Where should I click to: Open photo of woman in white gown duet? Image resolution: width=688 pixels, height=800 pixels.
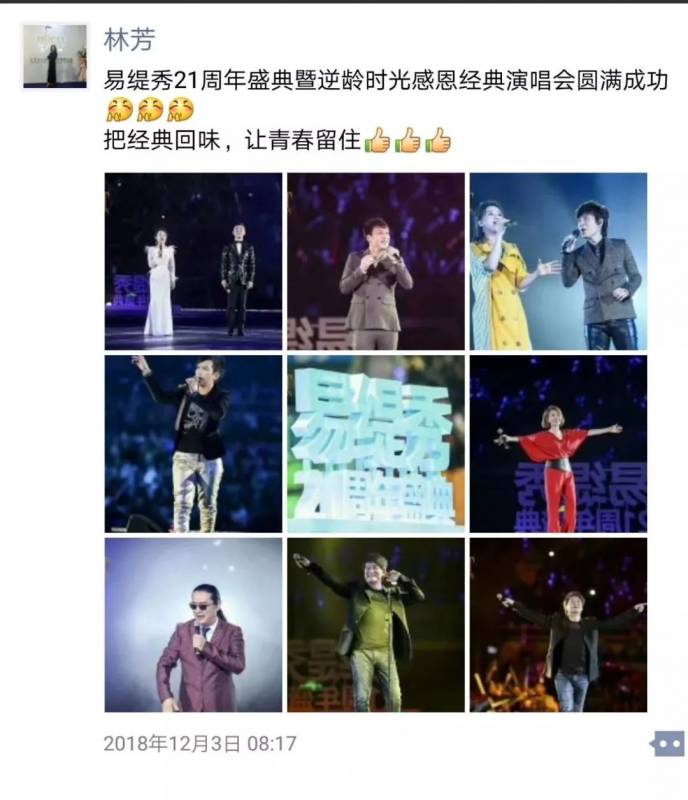tap(193, 261)
